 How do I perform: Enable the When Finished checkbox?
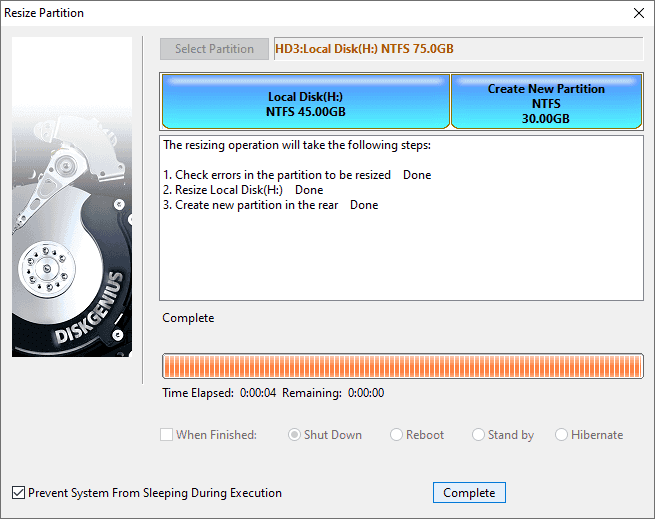pos(167,435)
